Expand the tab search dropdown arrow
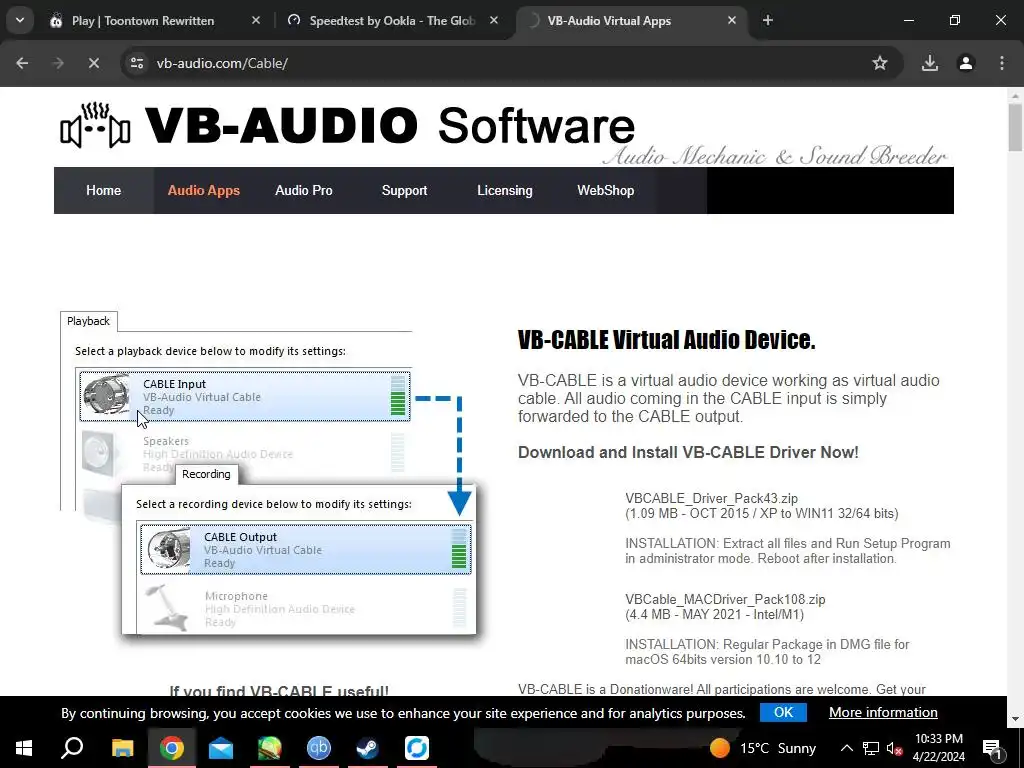1024x768 pixels. coord(20,20)
